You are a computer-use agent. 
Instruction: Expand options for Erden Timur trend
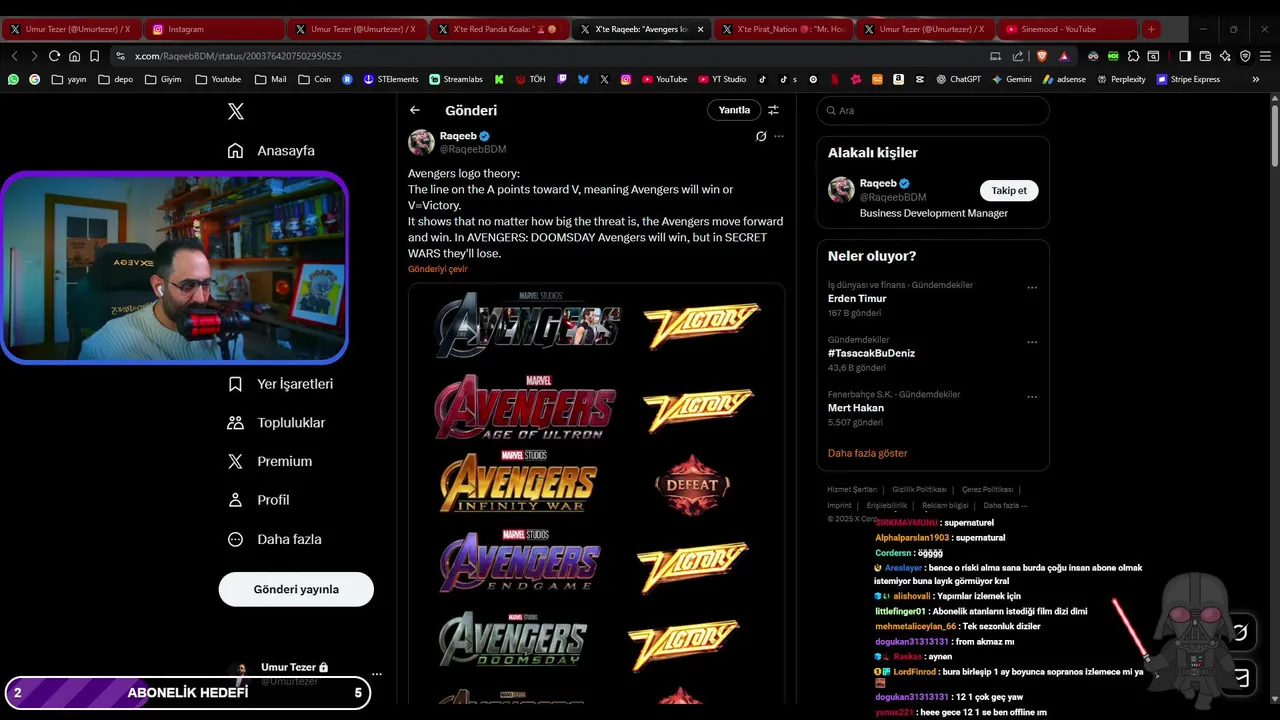coord(1032,288)
